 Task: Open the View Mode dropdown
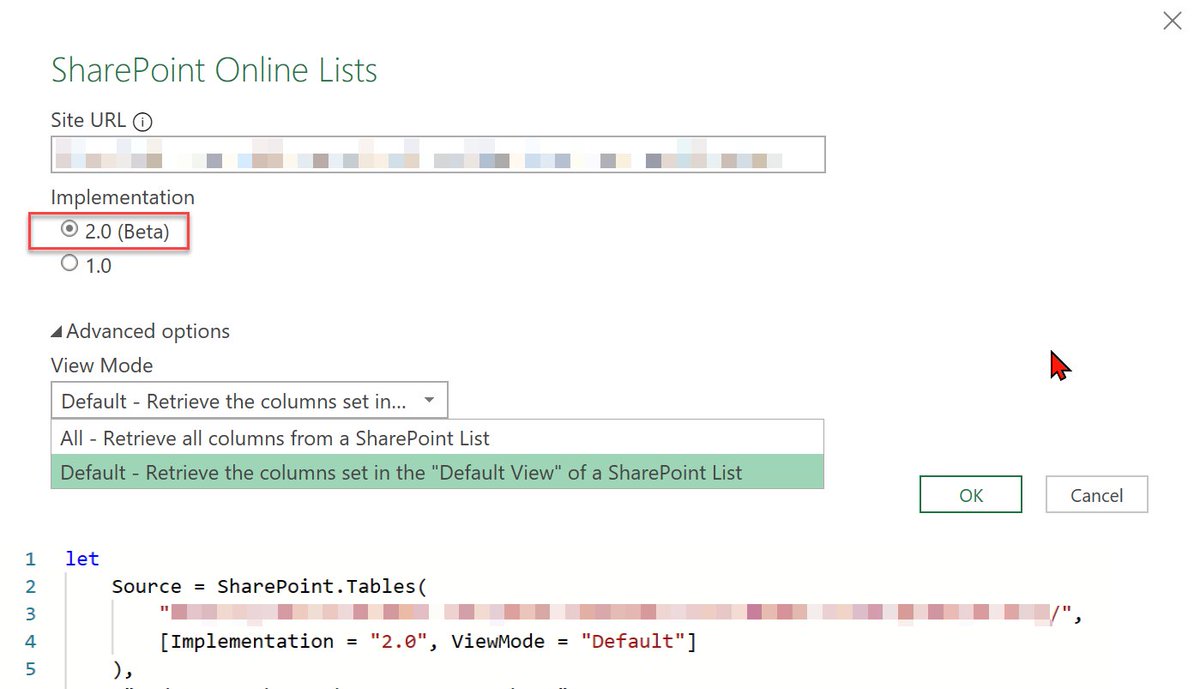[249, 401]
